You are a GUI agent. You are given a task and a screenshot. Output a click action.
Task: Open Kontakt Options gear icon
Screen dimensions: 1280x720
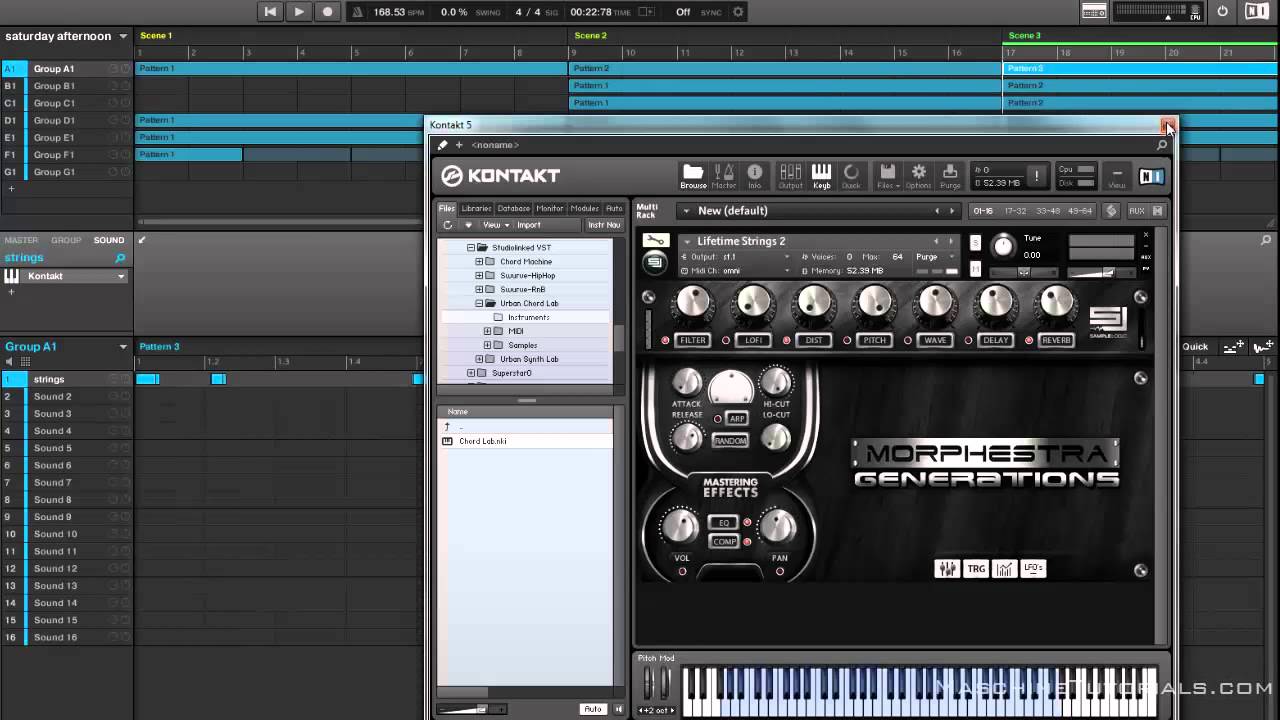(918, 176)
